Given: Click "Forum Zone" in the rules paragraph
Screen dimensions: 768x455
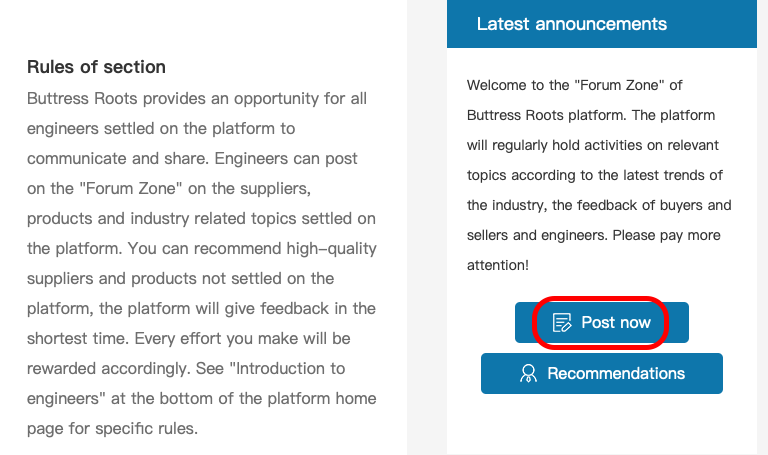Looking at the screenshot, I should point(131,189).
